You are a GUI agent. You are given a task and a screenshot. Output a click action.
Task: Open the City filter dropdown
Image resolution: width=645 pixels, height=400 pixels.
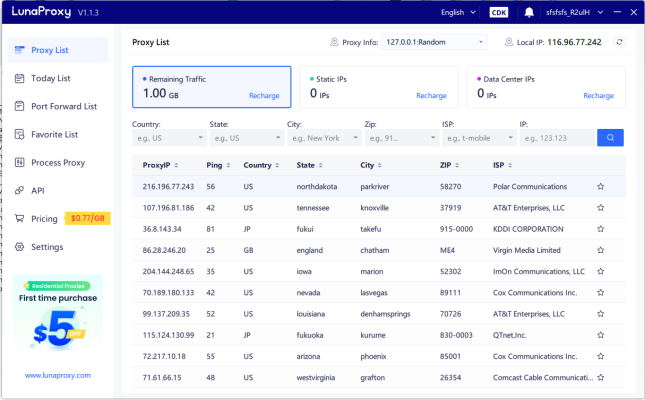pyautogui.click(x=324, y=138)
